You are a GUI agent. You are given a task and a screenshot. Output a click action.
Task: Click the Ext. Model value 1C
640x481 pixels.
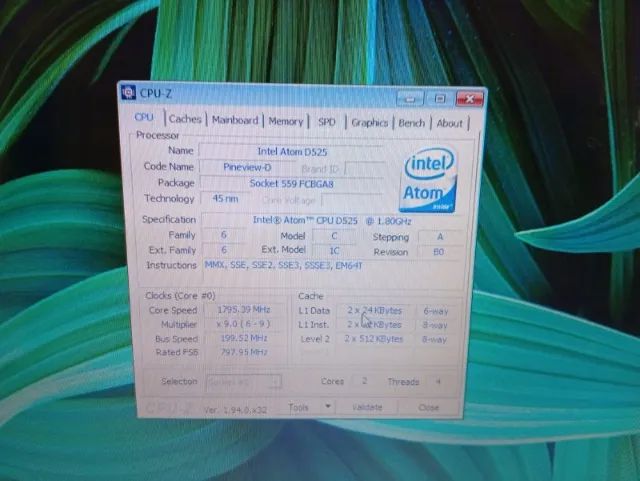(x=334, y=250)
